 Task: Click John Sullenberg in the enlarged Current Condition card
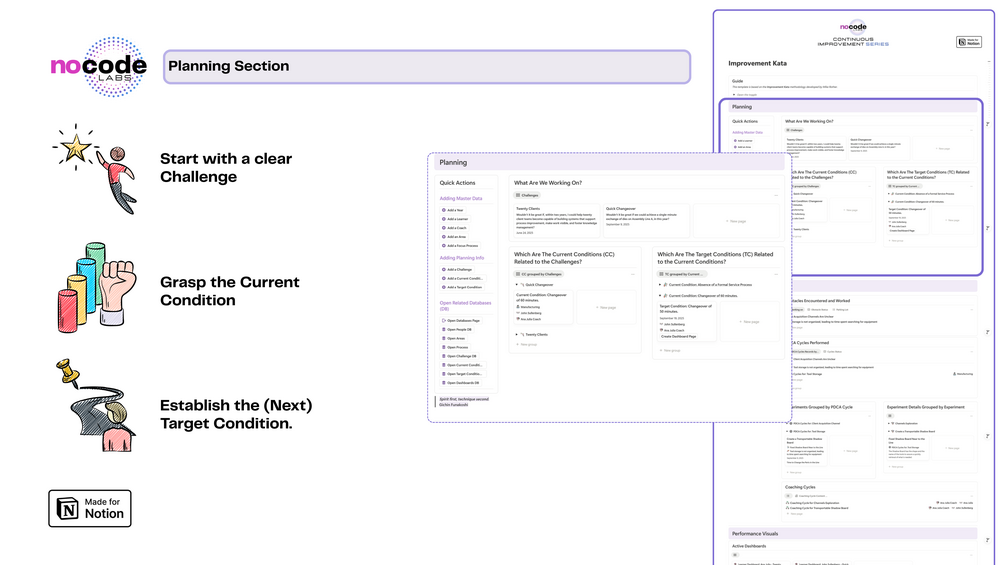[530, 313]
